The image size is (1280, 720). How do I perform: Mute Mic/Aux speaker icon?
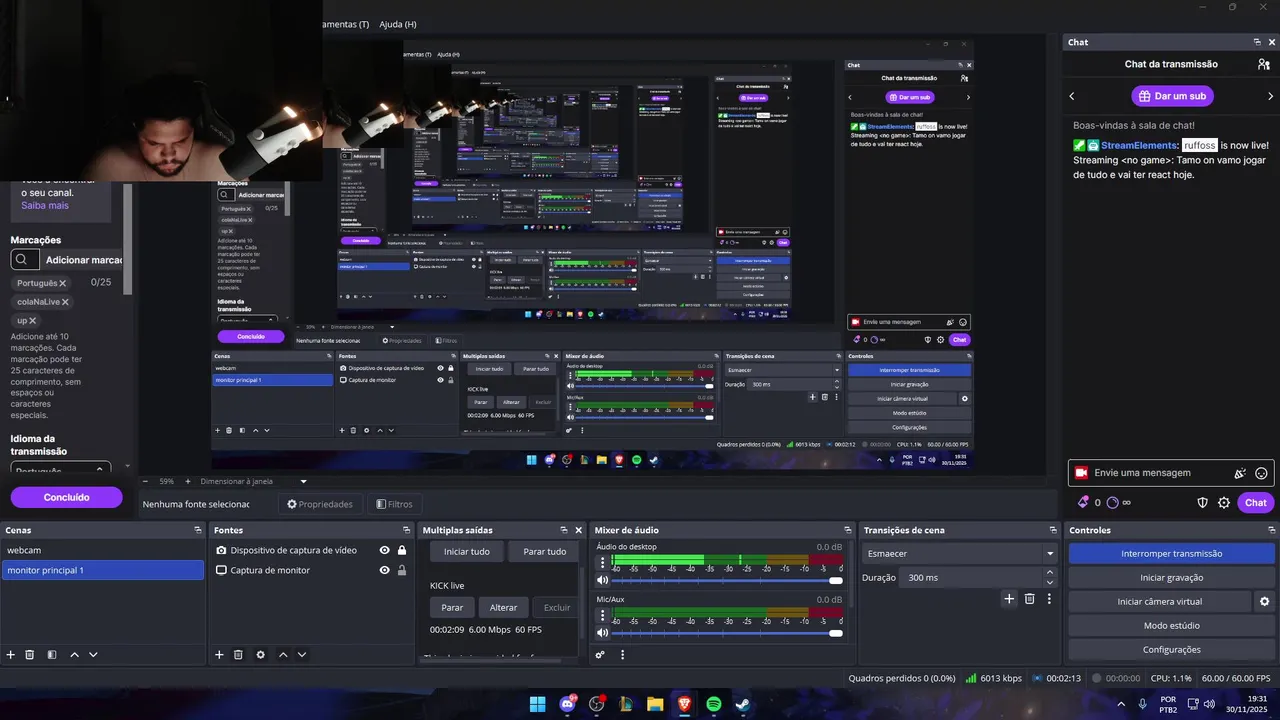tap(602, 633)
